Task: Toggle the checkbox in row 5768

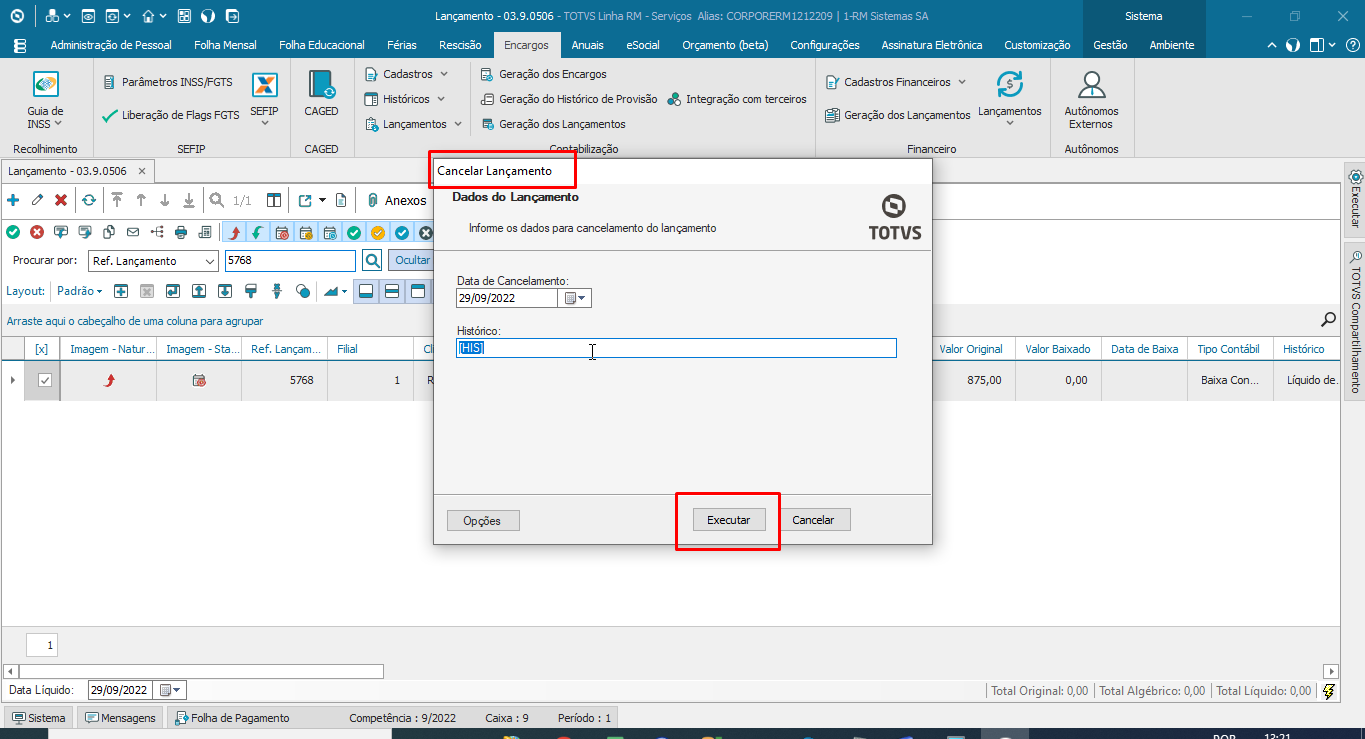Action: tap(45, 380)
